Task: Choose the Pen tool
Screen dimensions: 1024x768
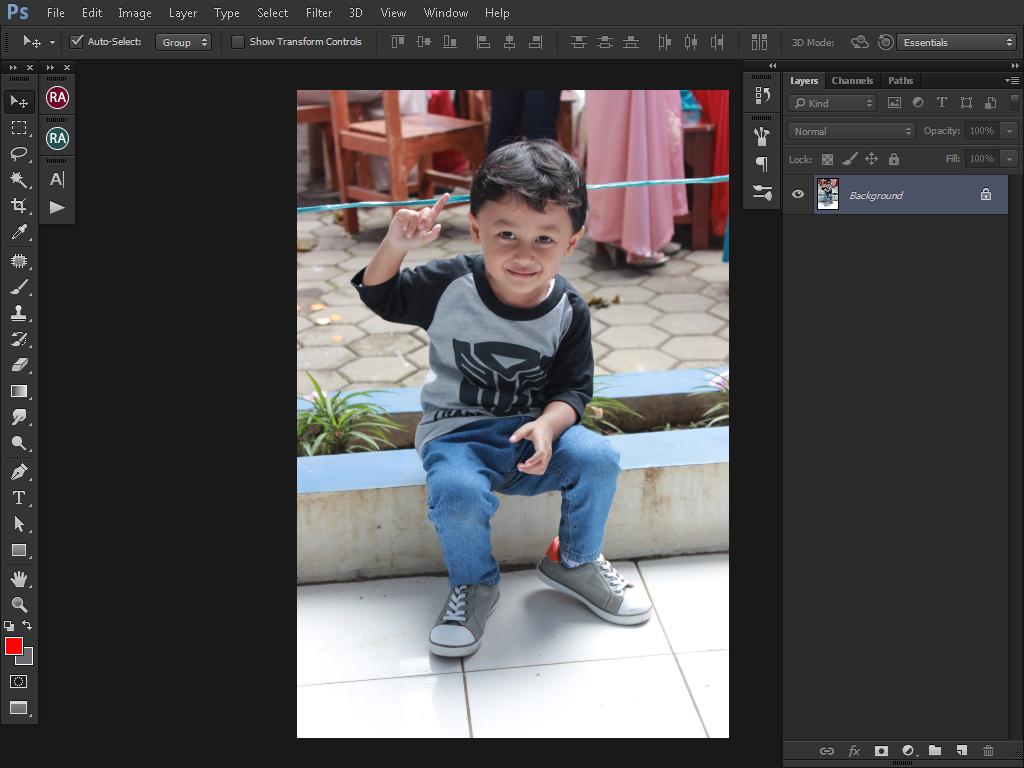Action: pos(18,471)
